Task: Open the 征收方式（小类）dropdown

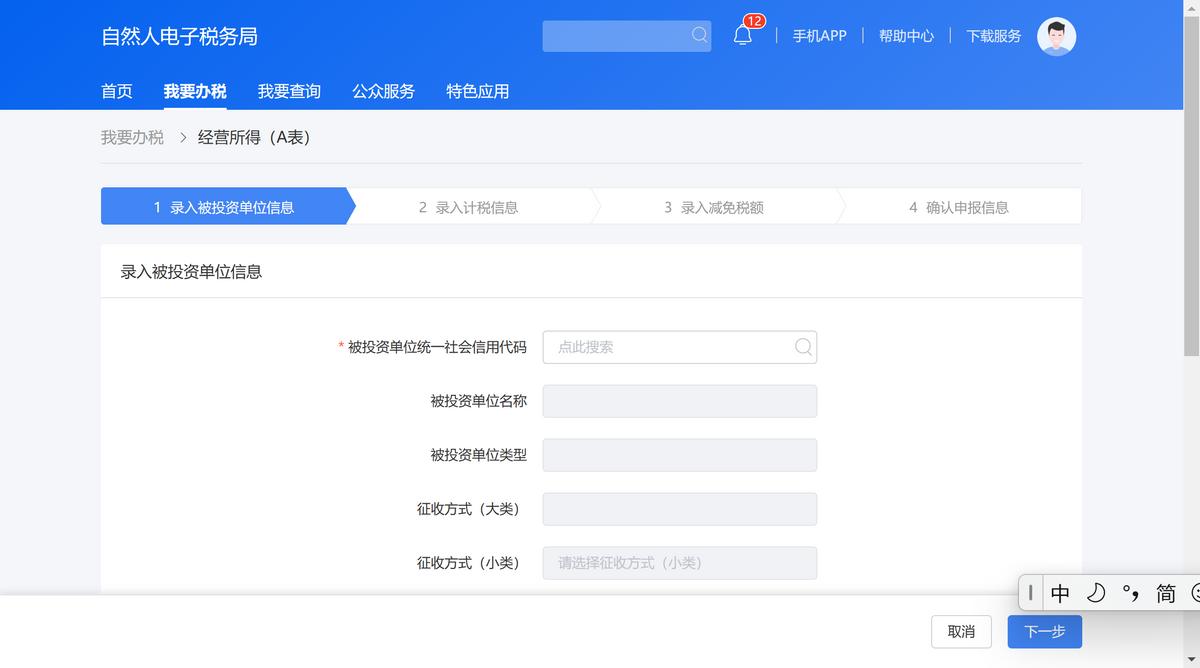Action: point(679,563)
